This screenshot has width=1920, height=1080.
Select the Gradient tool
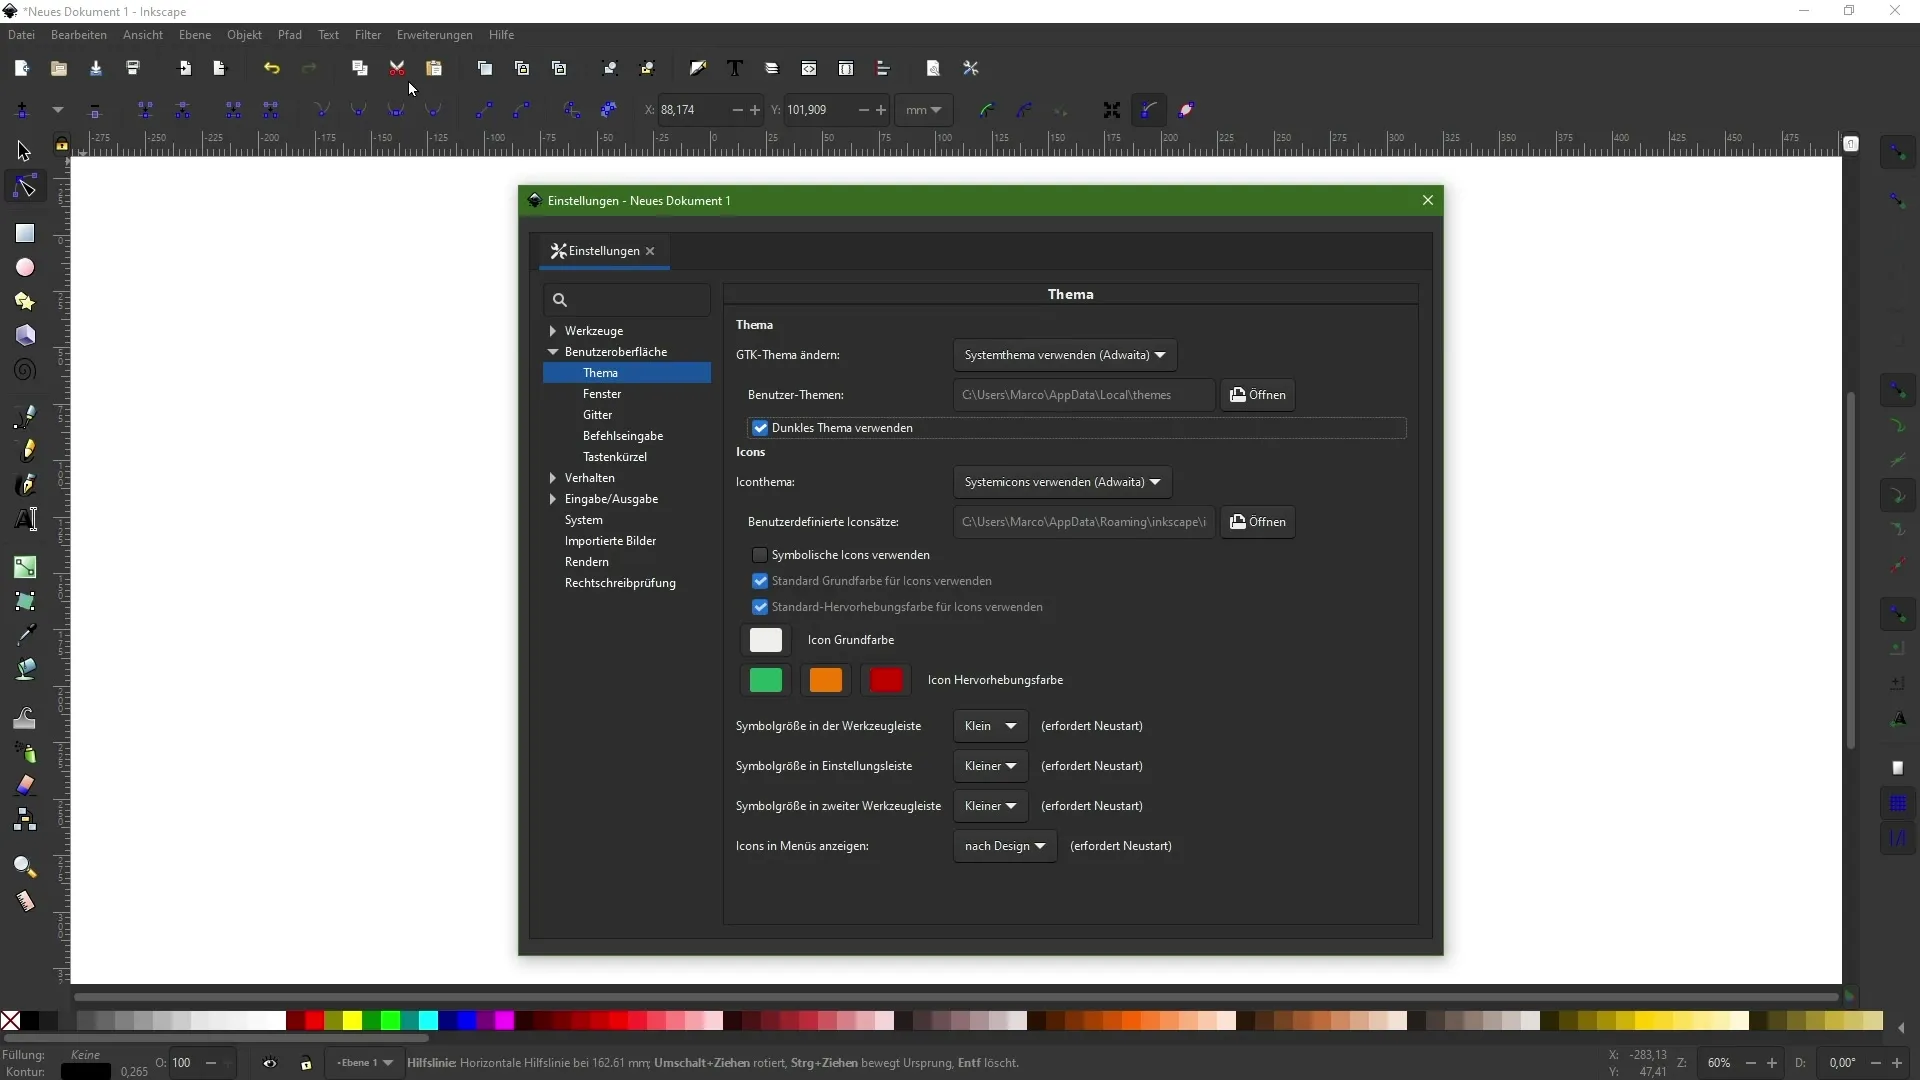point(24,567)
